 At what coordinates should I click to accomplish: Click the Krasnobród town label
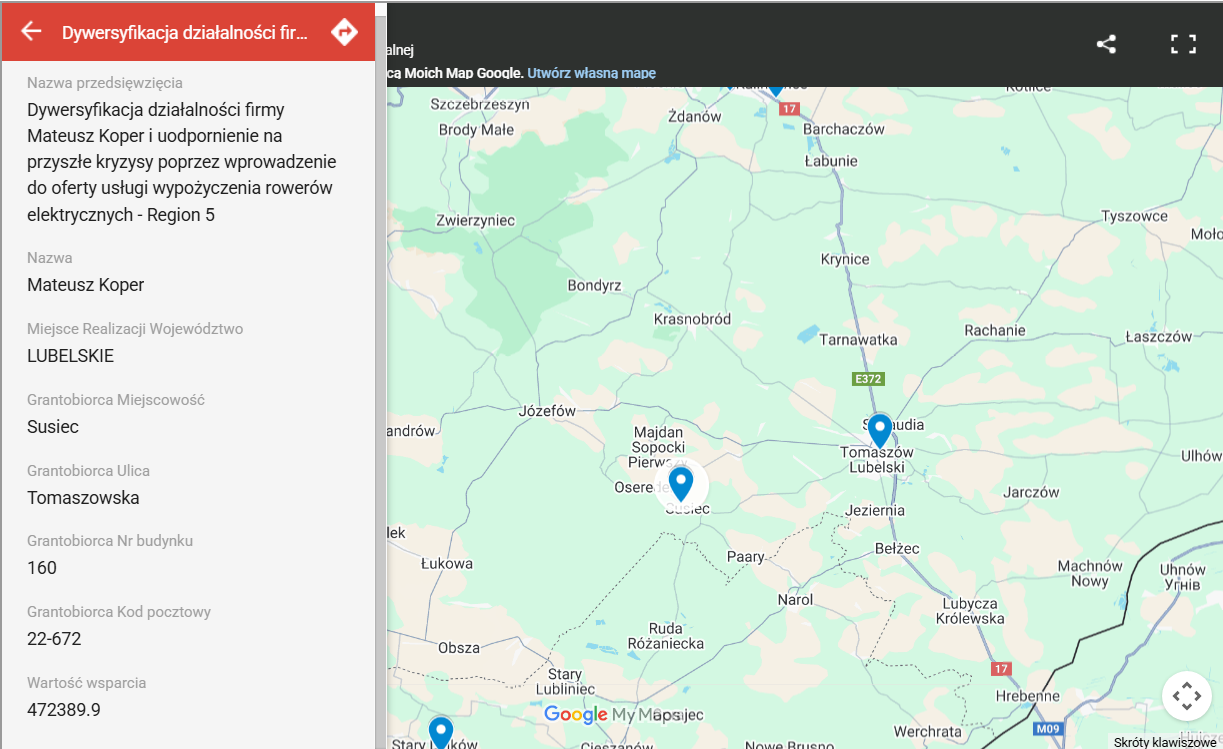click(692, 319)
